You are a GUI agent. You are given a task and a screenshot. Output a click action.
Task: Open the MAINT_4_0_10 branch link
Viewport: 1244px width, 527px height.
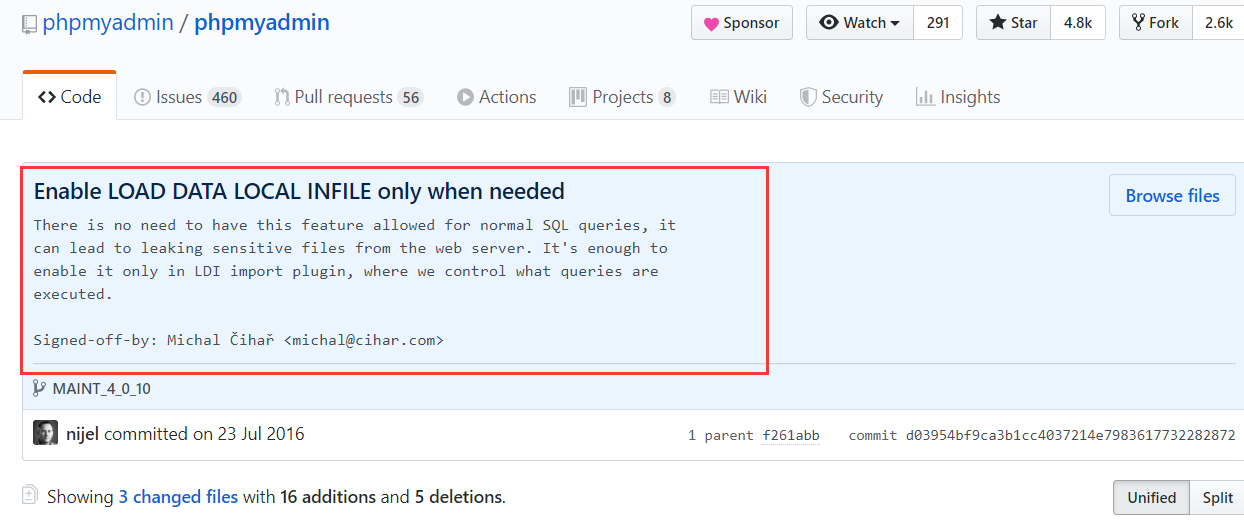[x=102, y=389]
